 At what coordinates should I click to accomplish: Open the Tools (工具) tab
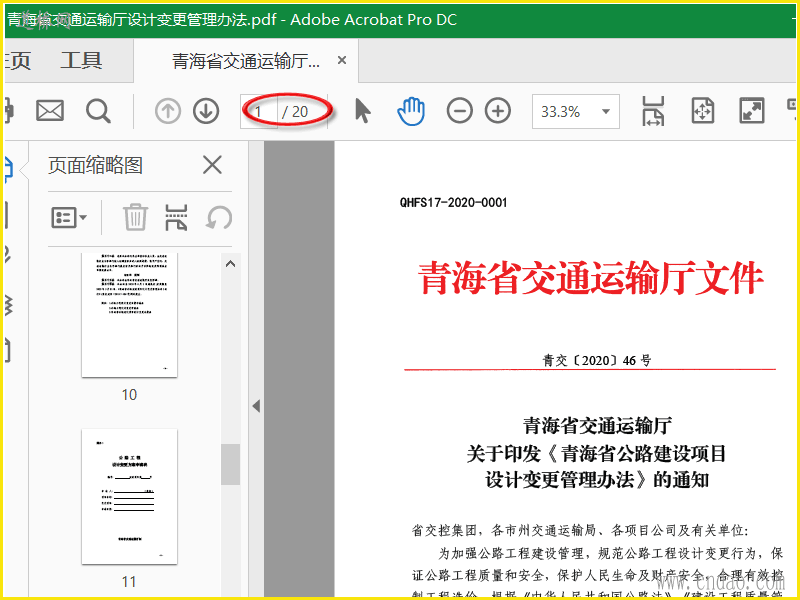81,61
